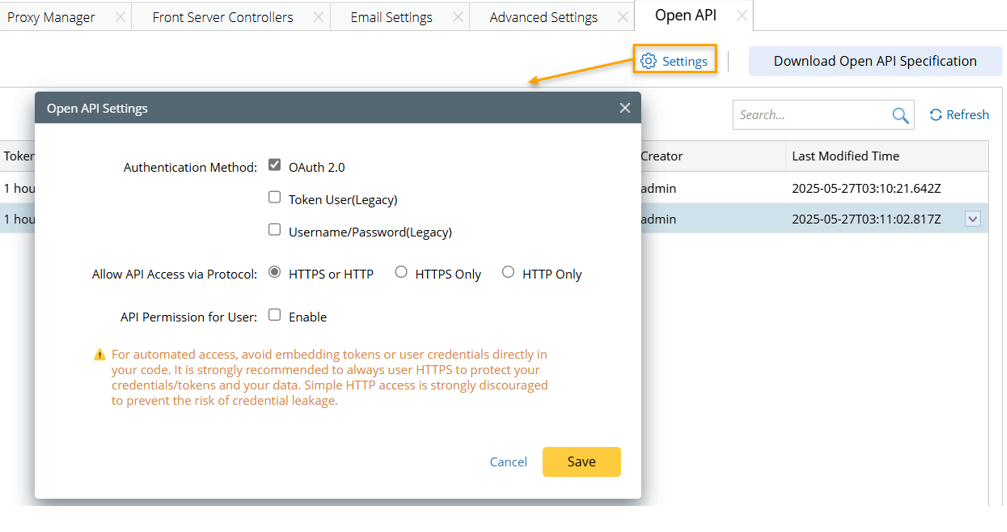Image resolution: width=1007 pixels, height=532 pixels.
Task: Close the Open API Settings dialog
Action: (625, 108)
